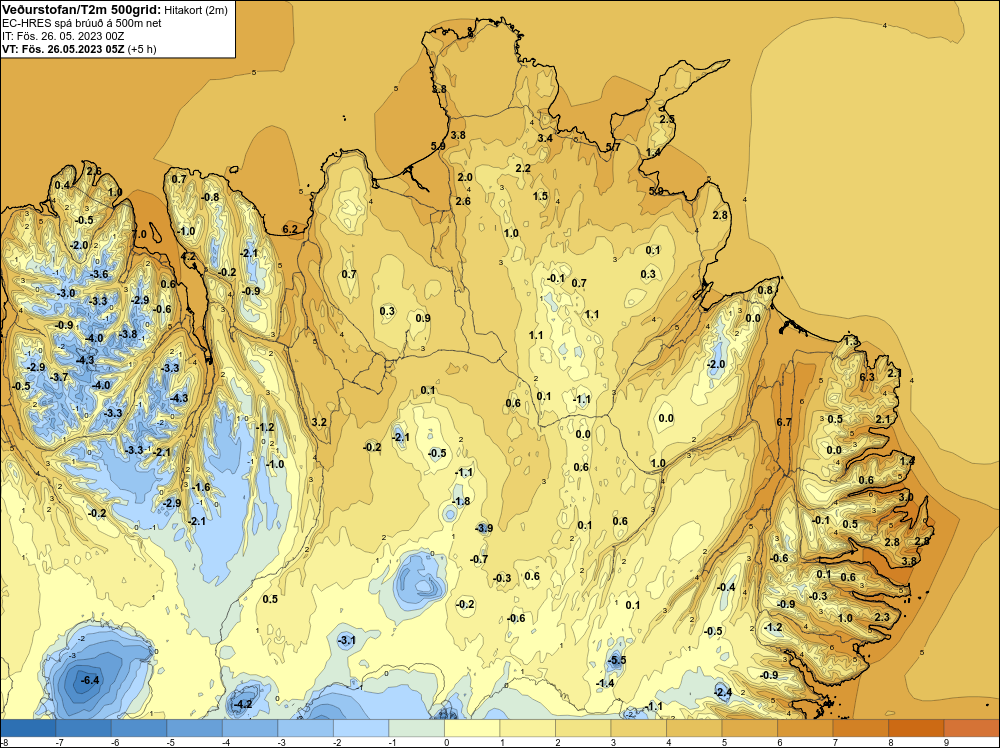
Task: Click the 5.7 temperature label
Action: [613, 147]
